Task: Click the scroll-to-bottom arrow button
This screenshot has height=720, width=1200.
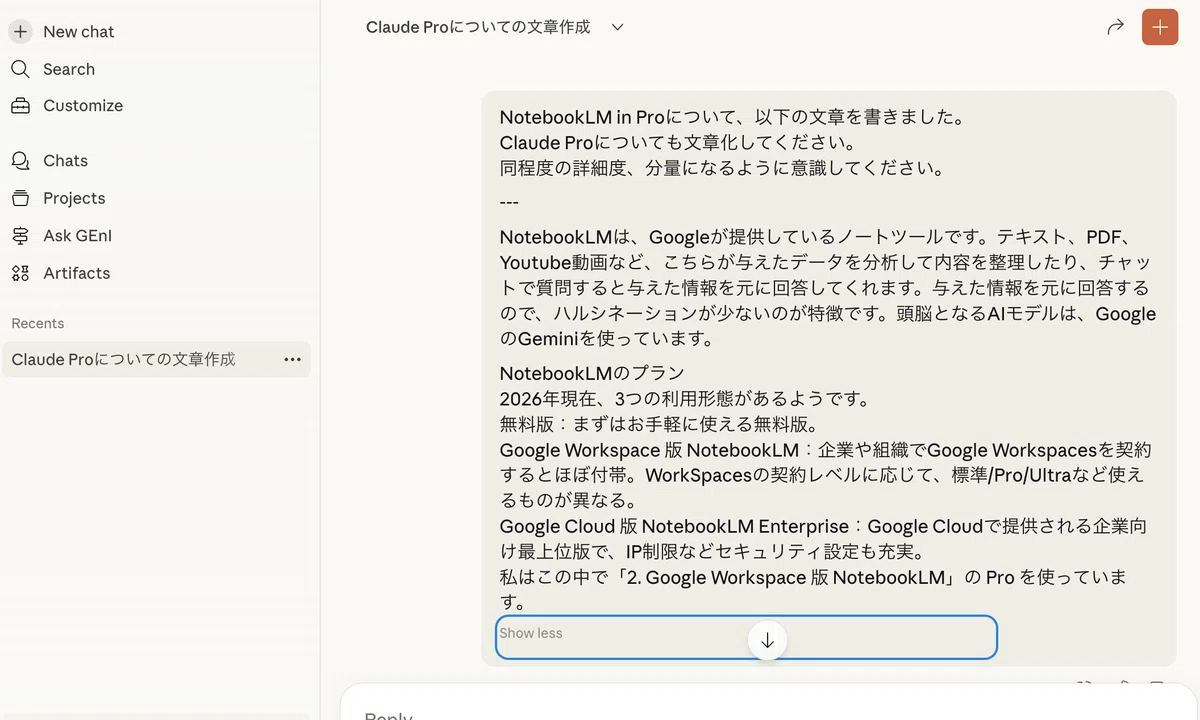Action: 767,641
